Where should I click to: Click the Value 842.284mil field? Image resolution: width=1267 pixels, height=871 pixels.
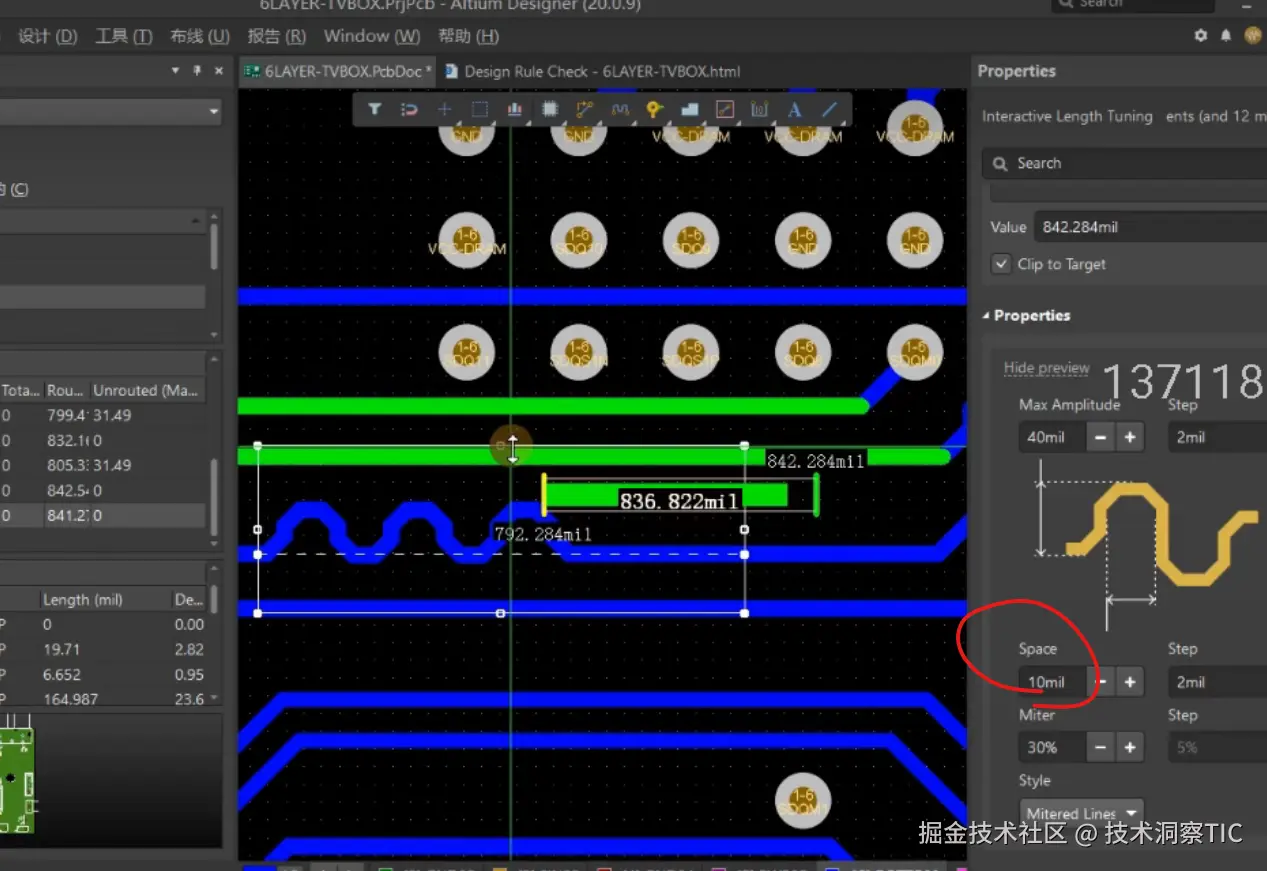[x=1150, y=227]
